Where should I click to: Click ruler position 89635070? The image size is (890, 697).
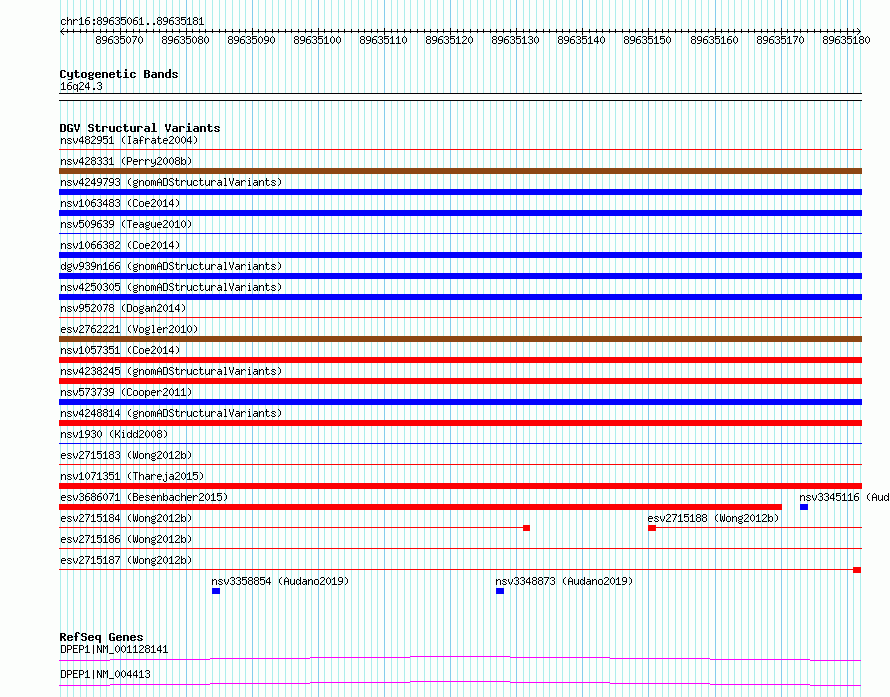click(x=119, y=40)
